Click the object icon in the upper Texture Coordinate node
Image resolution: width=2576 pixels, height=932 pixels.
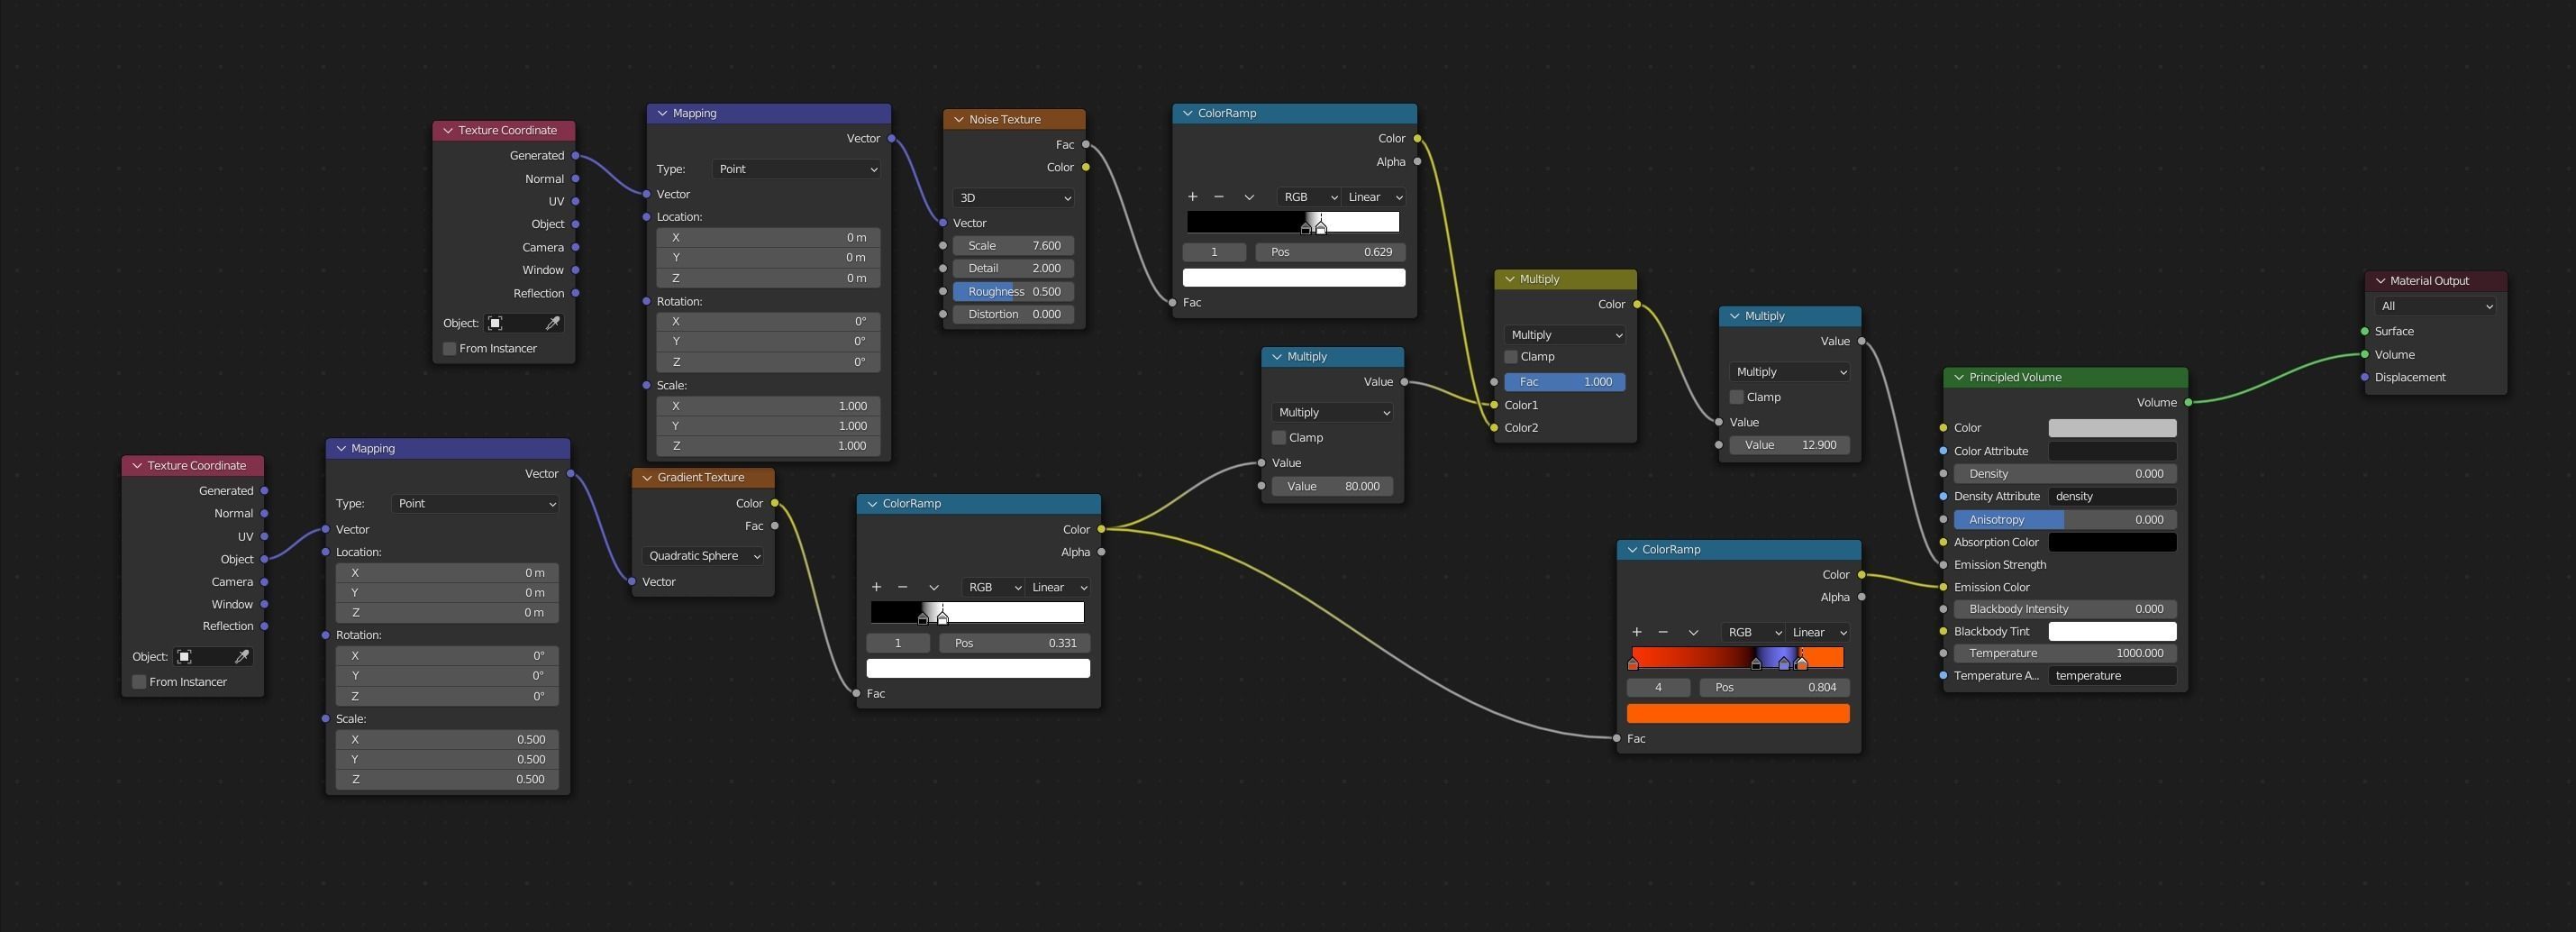[495, 323]
